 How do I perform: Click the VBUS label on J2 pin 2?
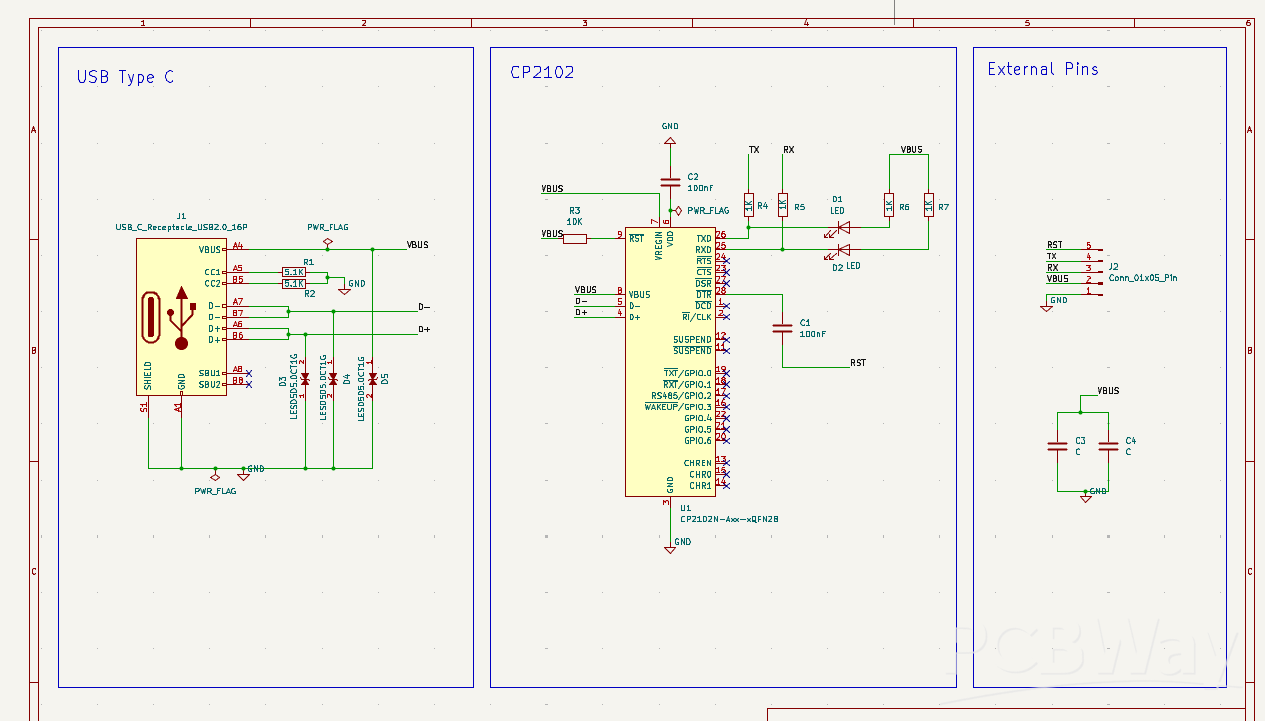click(1058, 279)
